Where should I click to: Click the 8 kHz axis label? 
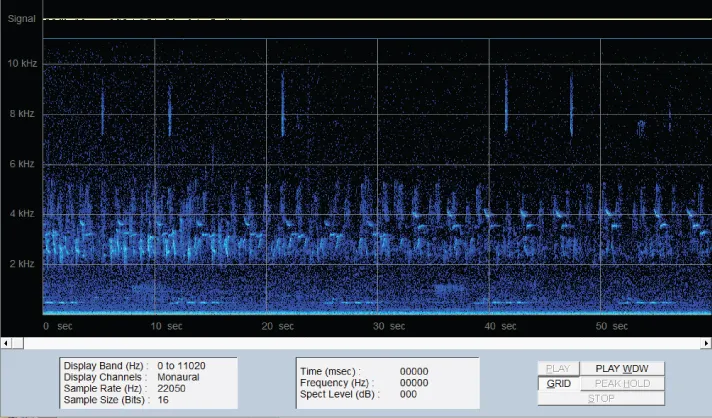(22, 113)
